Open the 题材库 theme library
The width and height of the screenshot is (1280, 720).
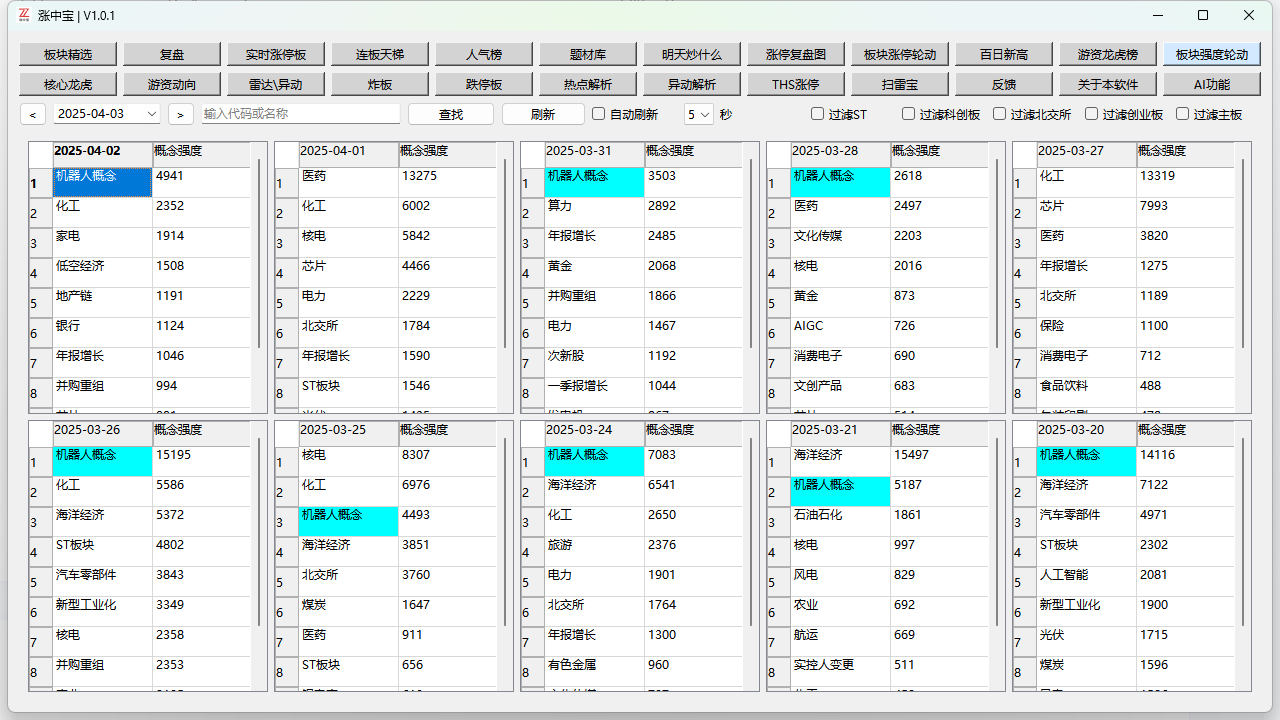tap(587, 53)
